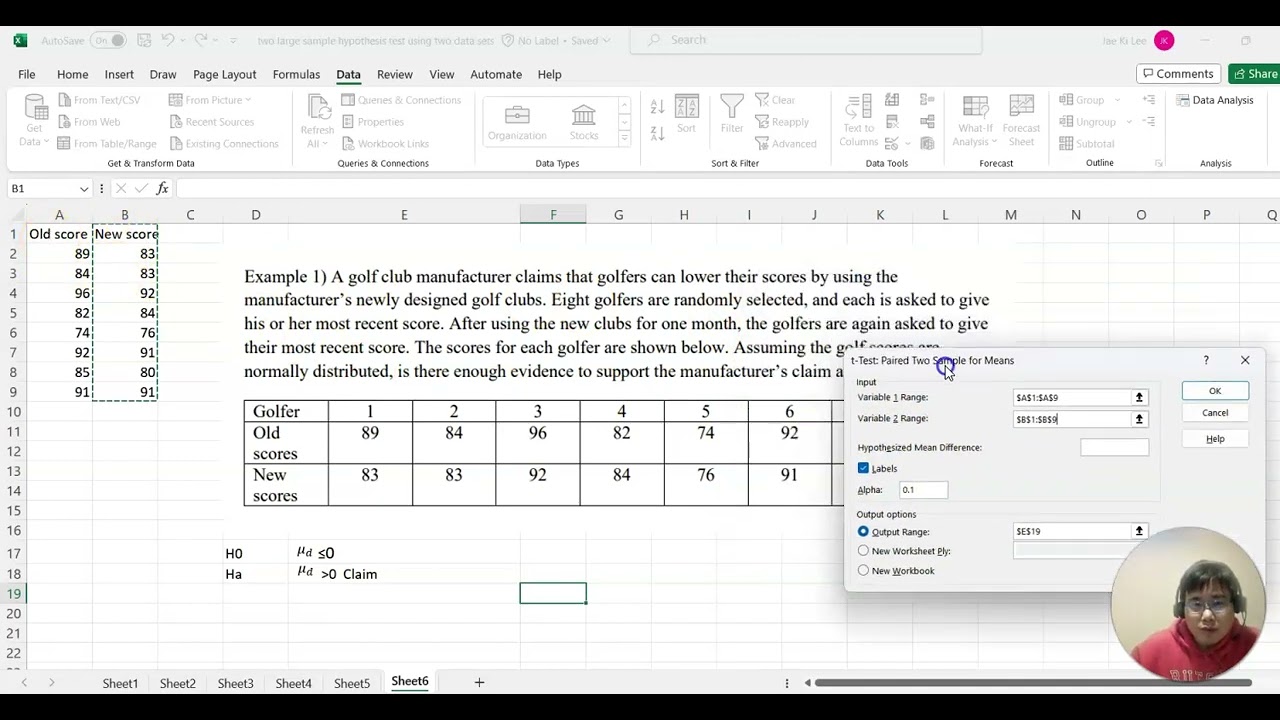
Task: Select column F header
Action: (553, 215)
